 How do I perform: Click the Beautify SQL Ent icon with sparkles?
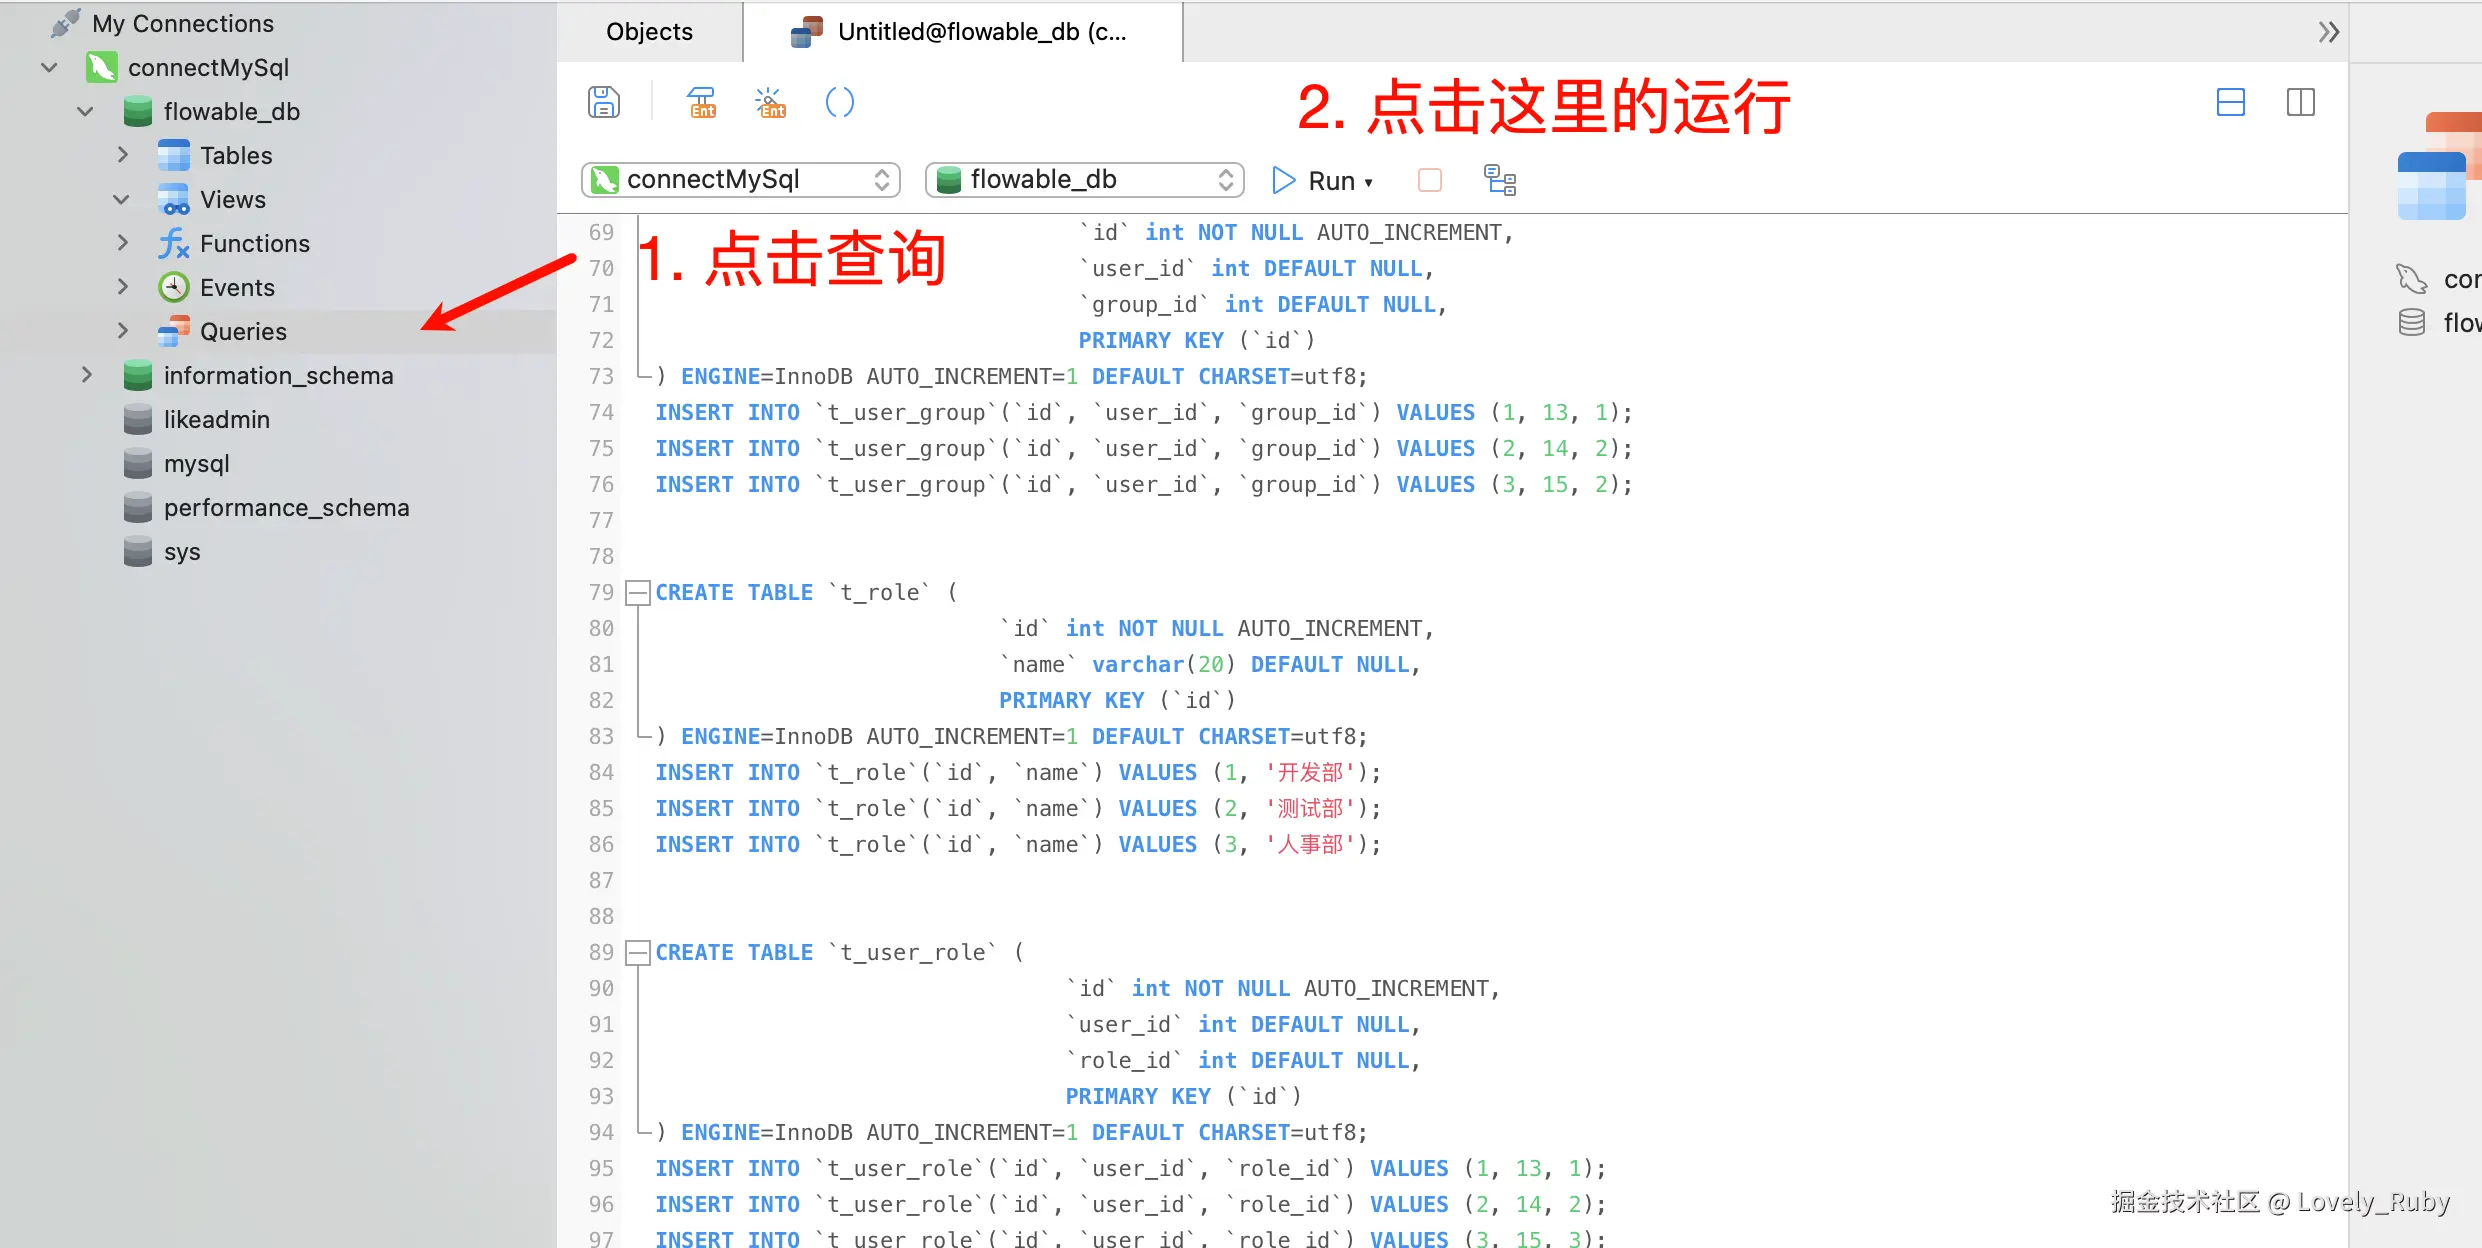[768, 102]
